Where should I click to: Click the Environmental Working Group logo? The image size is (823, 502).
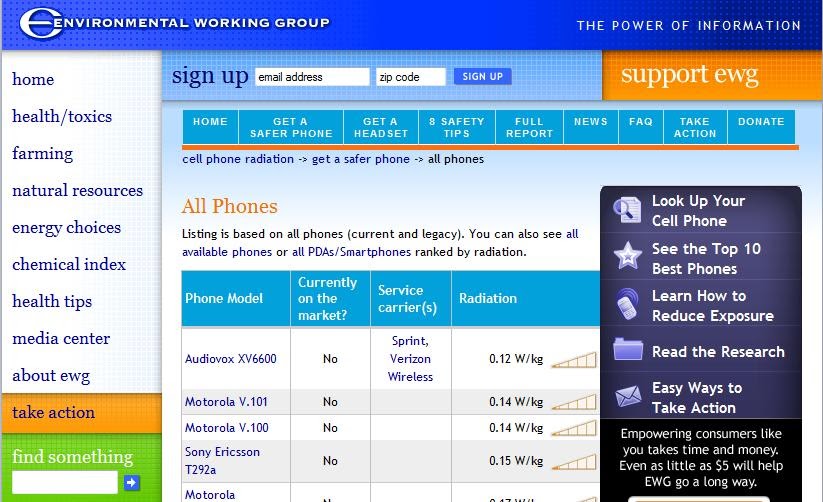174,24
